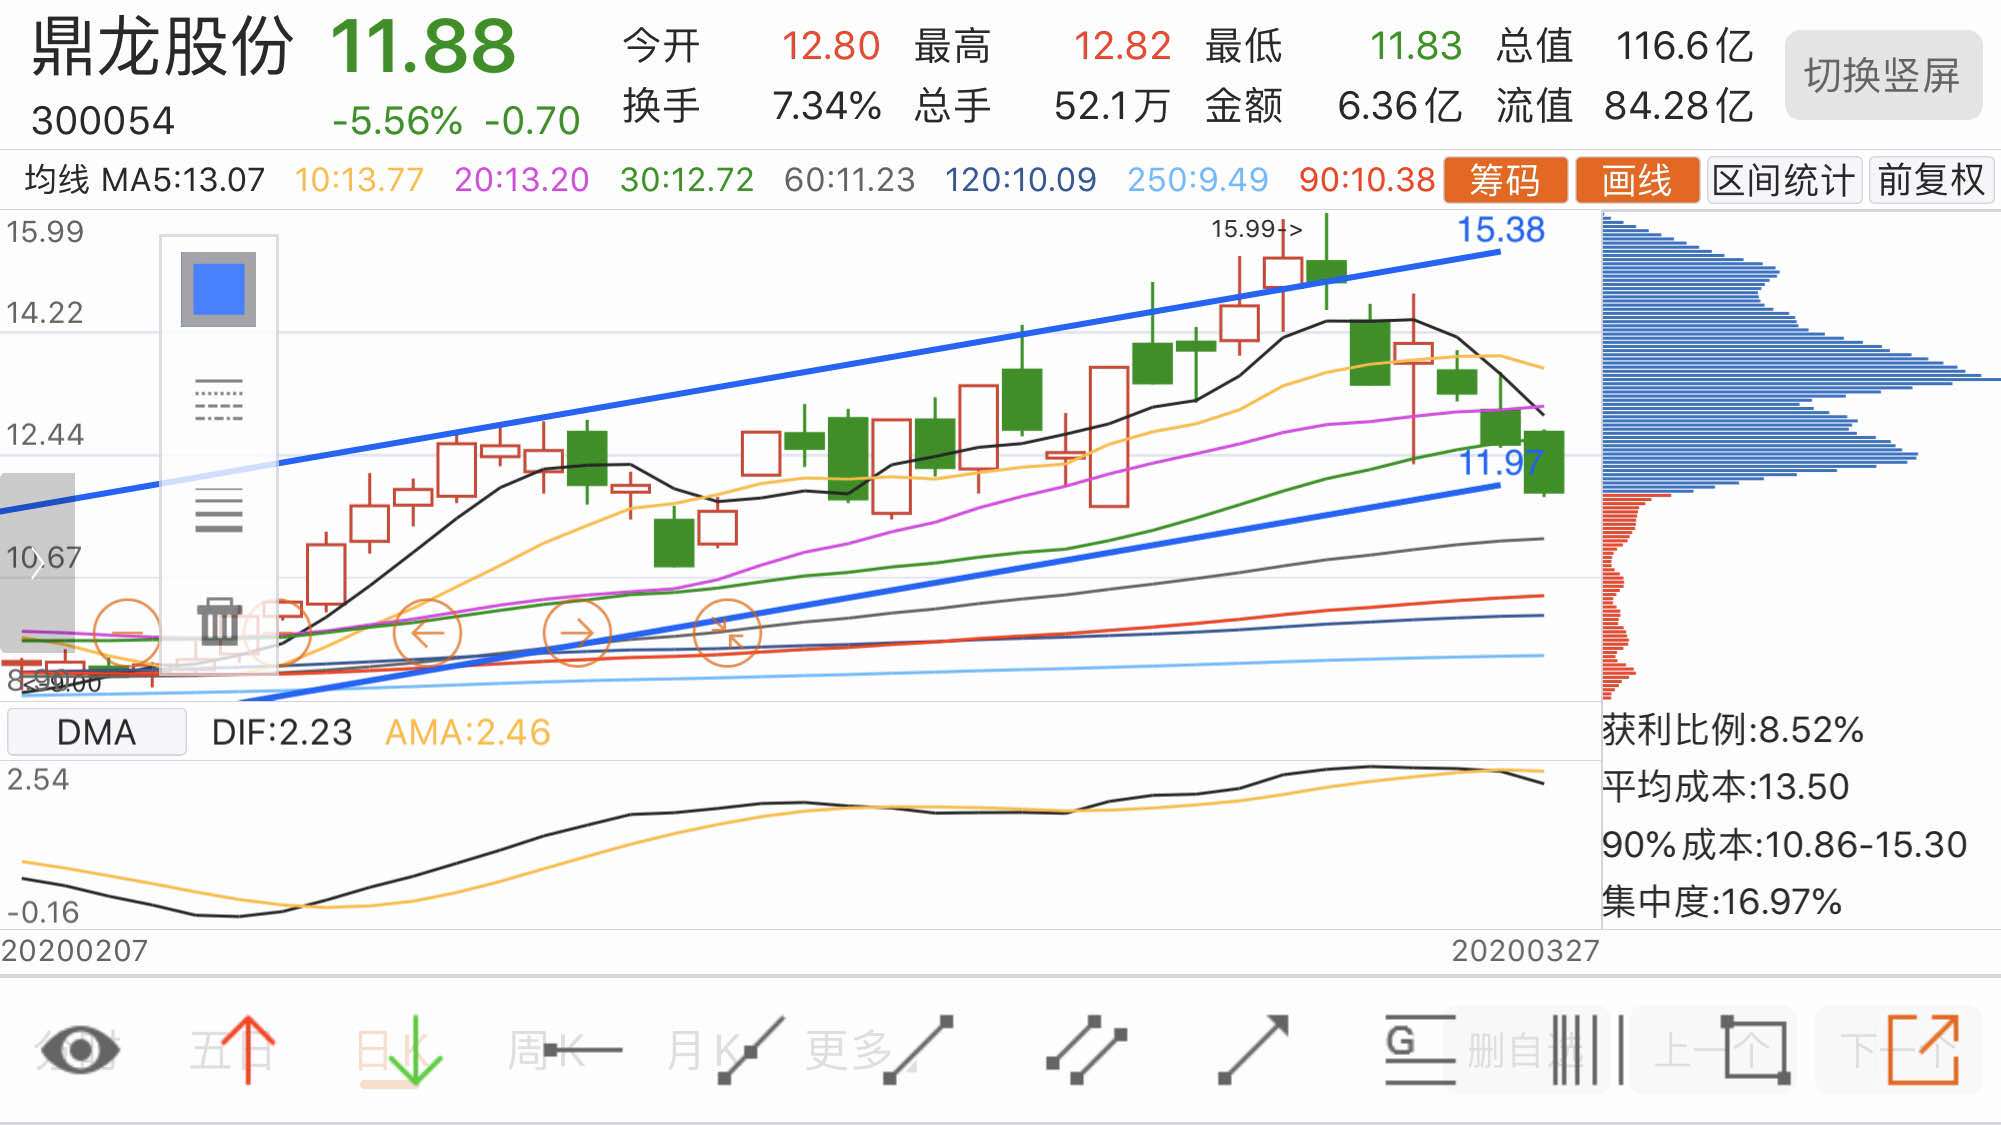Tap the stock code 300054
This screenshot has width=2001, height=1125.
click(x=103, y=121)
